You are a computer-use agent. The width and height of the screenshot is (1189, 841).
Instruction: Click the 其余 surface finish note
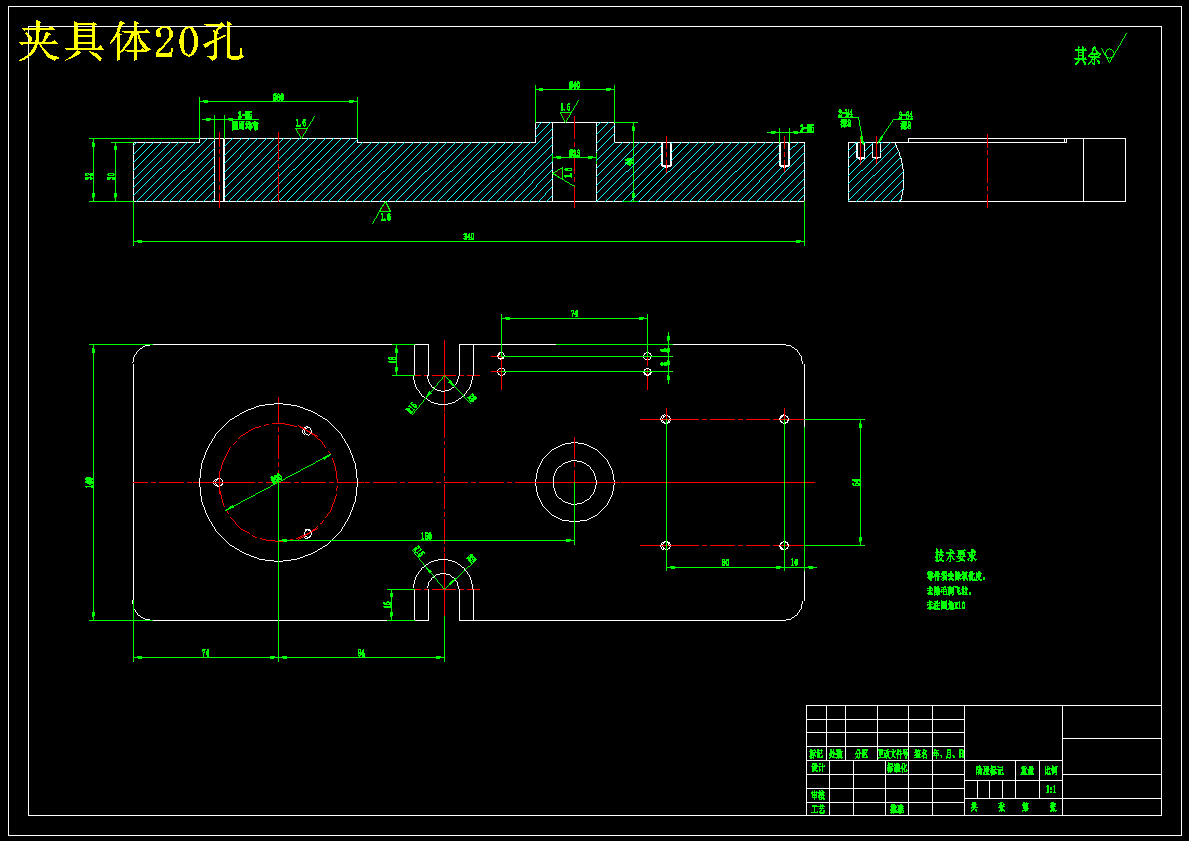click(1088, 55)
